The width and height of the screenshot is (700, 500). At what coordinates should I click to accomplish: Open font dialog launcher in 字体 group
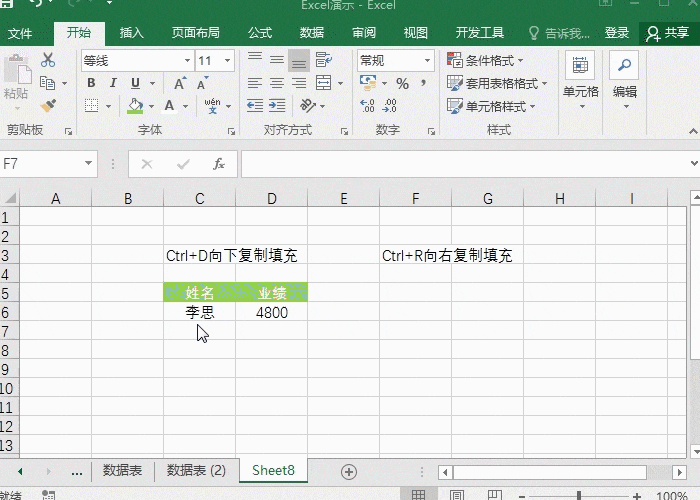pyautogui.click(x=231, y=131)
